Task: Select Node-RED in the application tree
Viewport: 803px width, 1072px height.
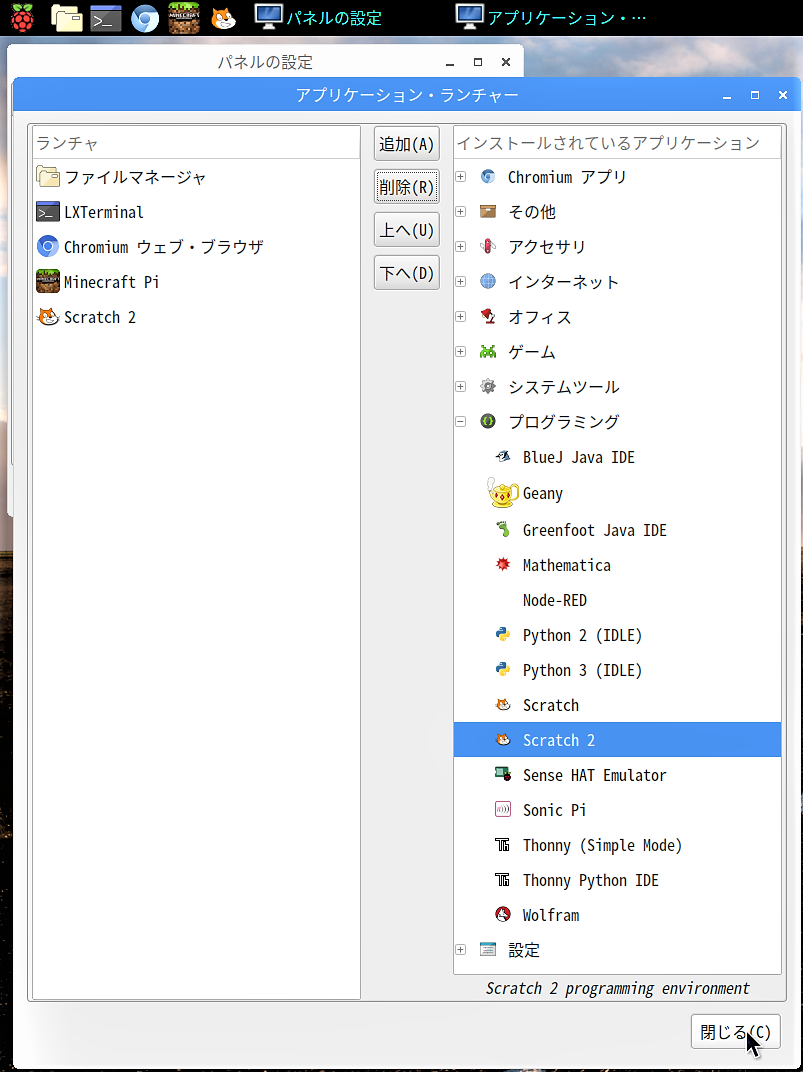Action: 554,600
